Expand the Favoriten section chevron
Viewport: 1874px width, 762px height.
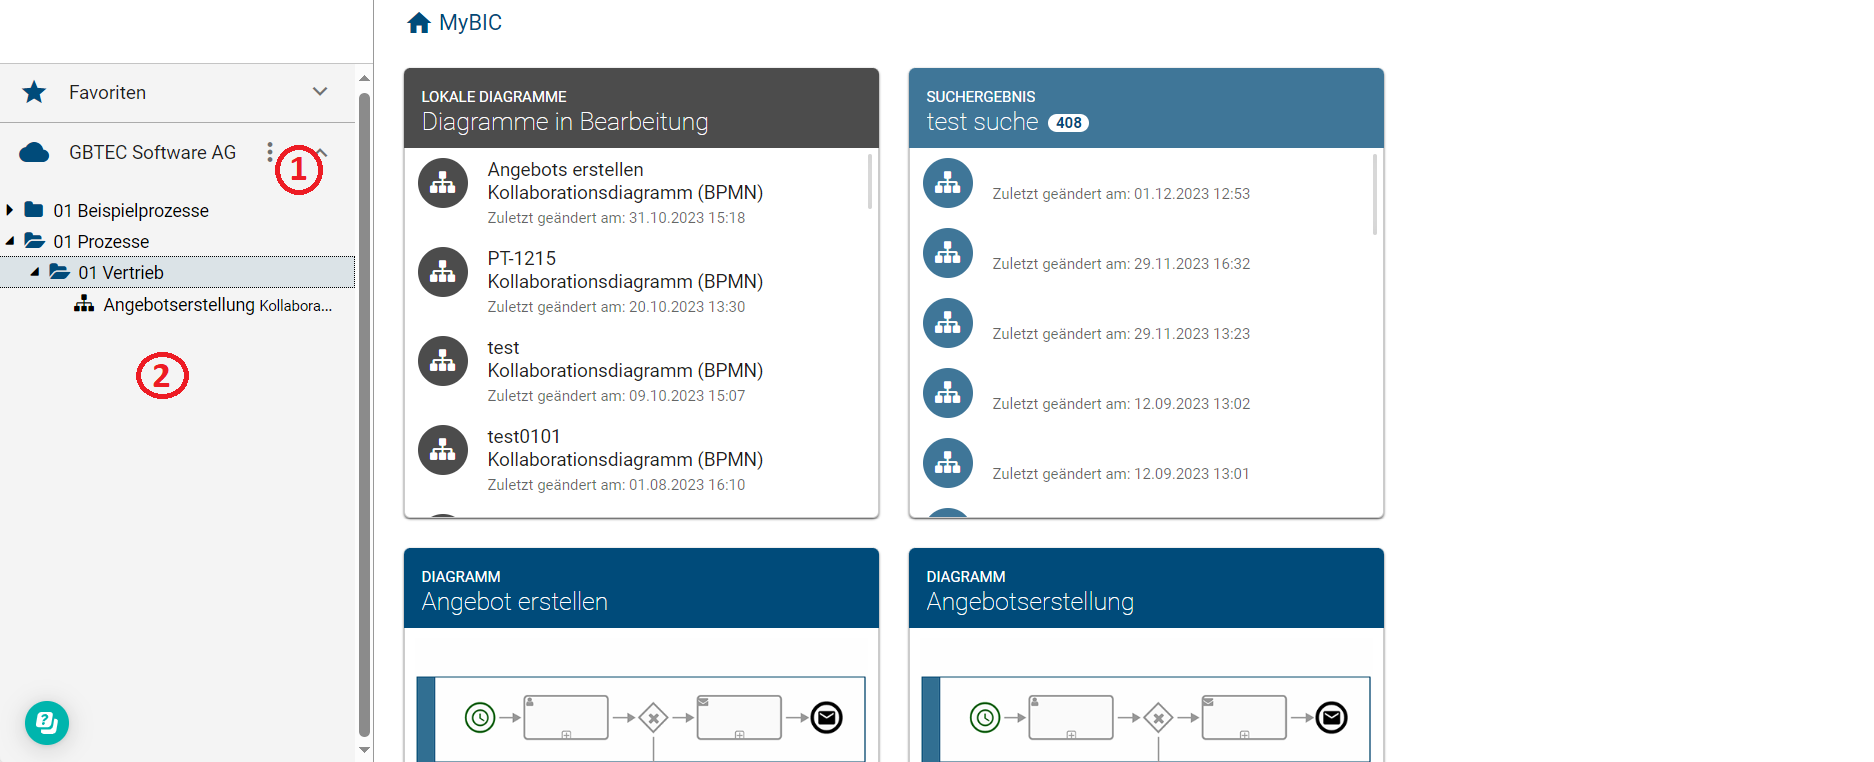(x=320, y=92)
